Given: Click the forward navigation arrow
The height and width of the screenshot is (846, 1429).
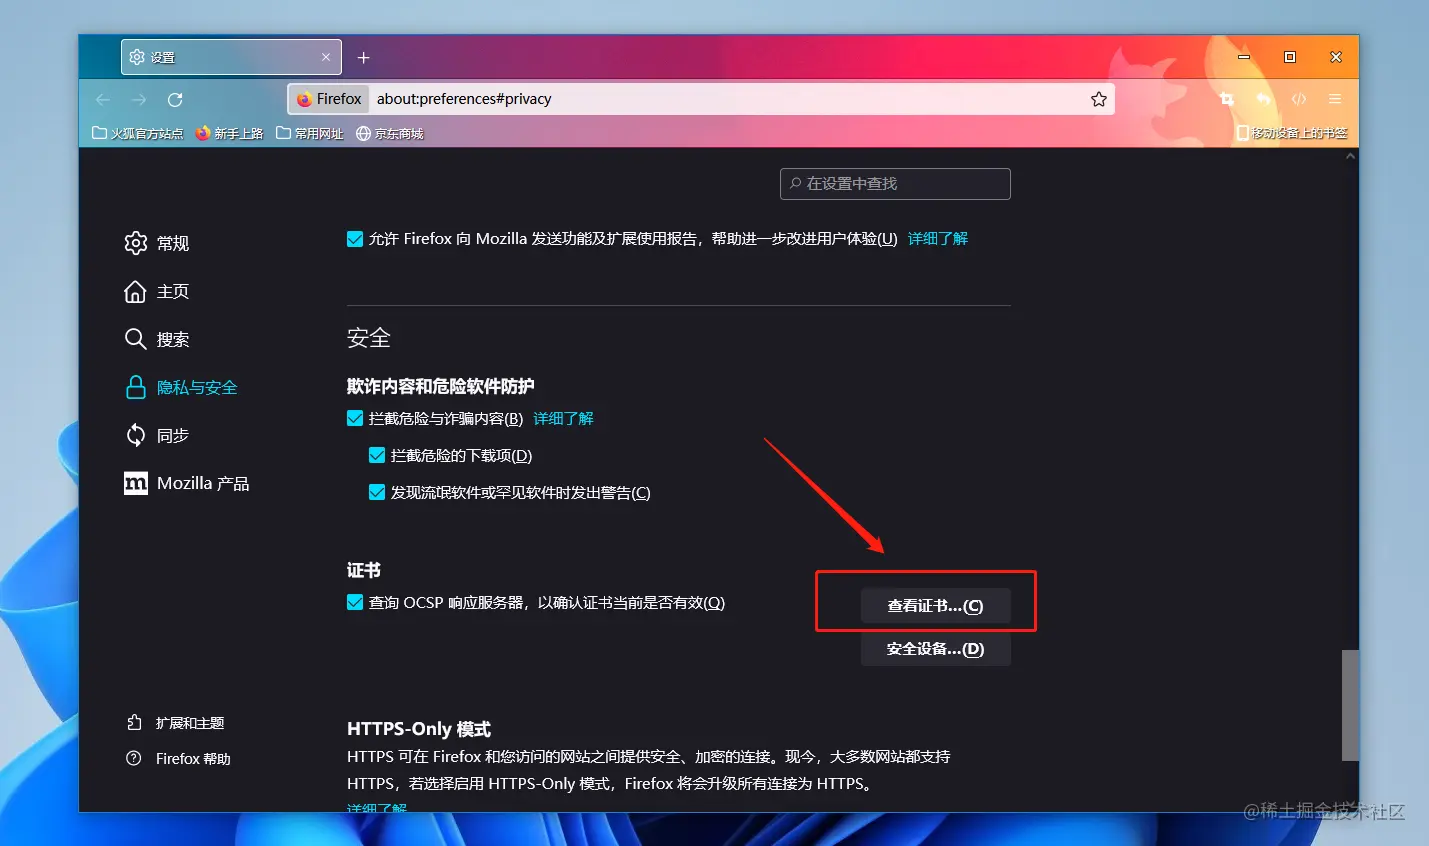Looking at the screenshot, I should [x=139, y=100].
